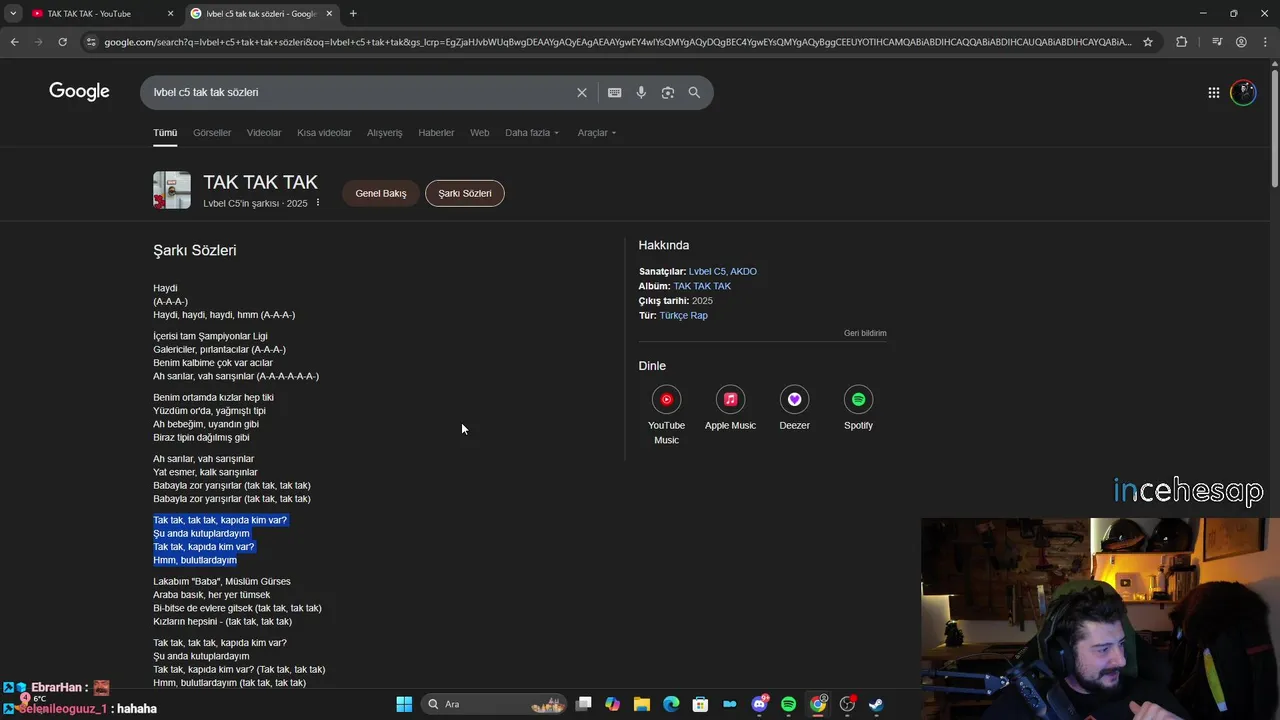The image size is (1280, 720).
Task: Listen on YouTube Music
Action: click(x=666, y=415)
